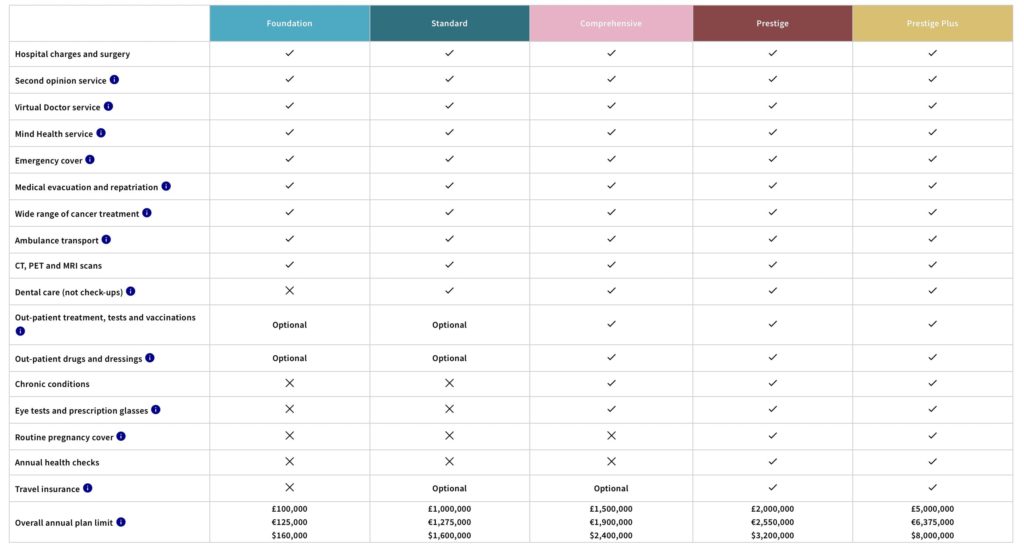
Task: Show Travel insurance info icon details
Action: click(x=88, y=488)
